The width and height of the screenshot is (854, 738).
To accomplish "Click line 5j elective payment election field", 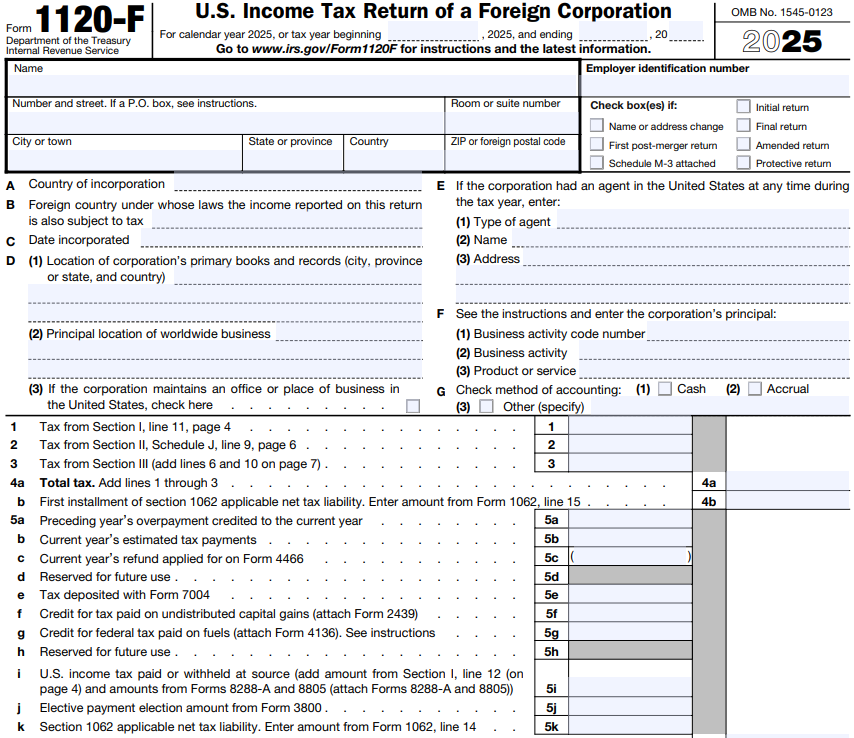I will click(630, 707).
